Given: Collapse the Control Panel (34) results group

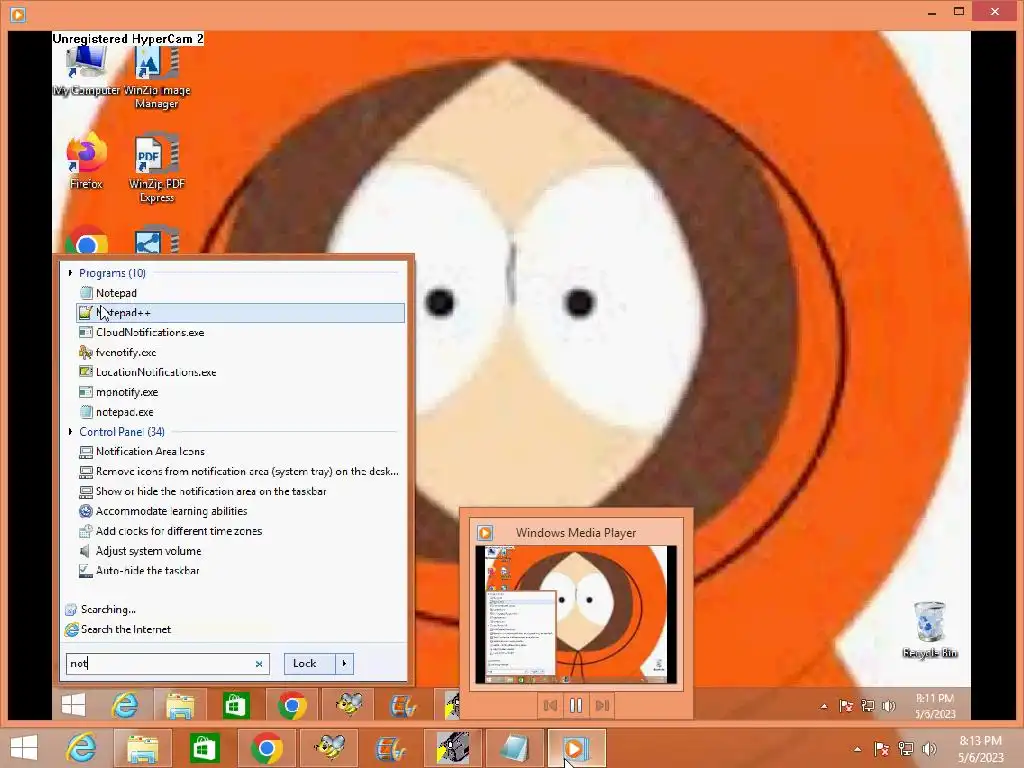Looking at the screenshot, I should pos(70,432).
